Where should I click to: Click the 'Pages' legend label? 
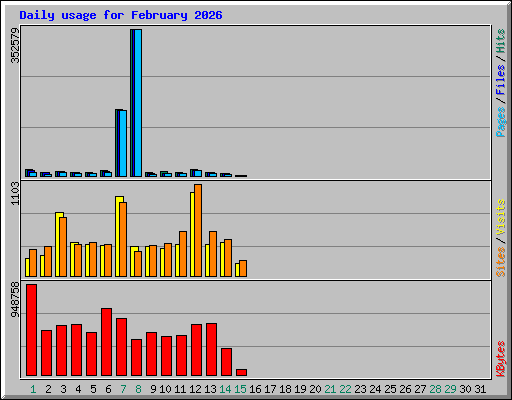(x=500, y=122)
